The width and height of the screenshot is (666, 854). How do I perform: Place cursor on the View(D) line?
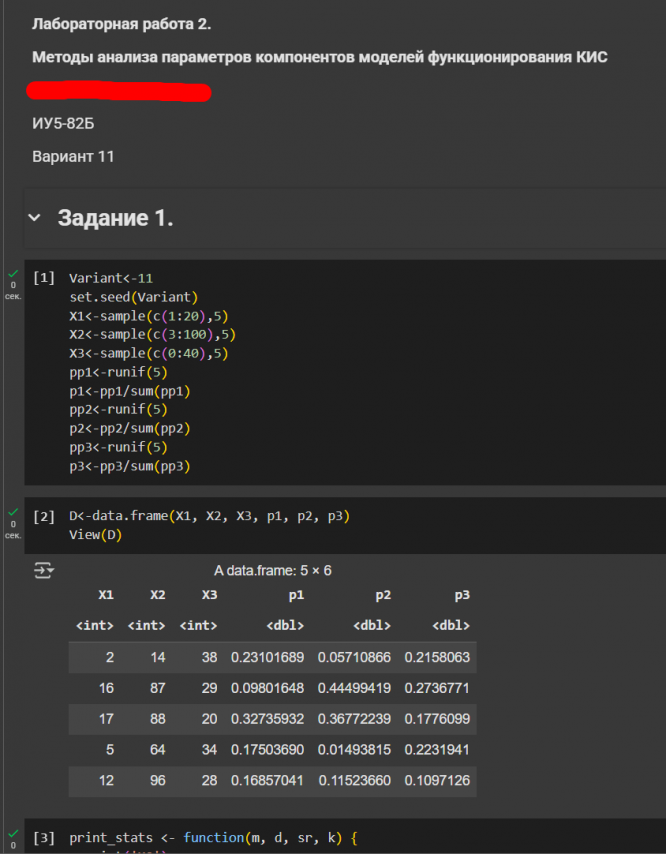[x=96, y=535]
